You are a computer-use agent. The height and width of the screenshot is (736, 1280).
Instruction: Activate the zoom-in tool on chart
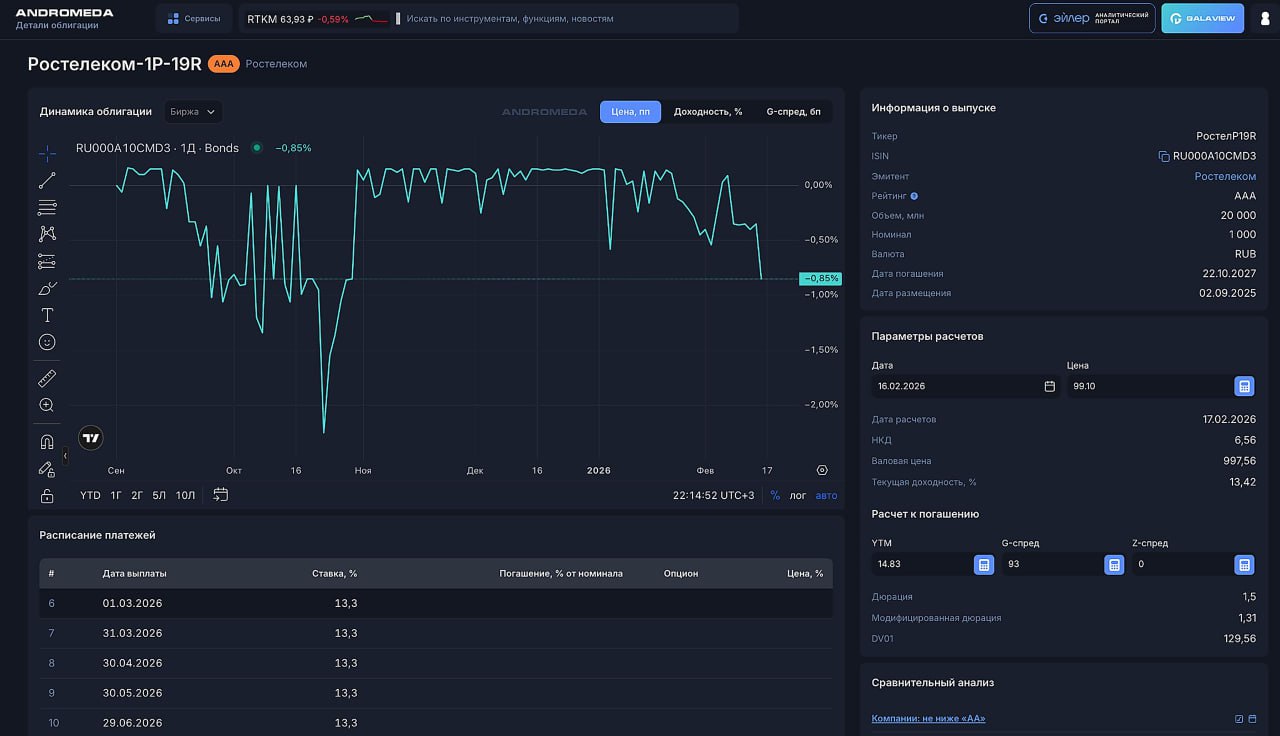pos(47,405)
